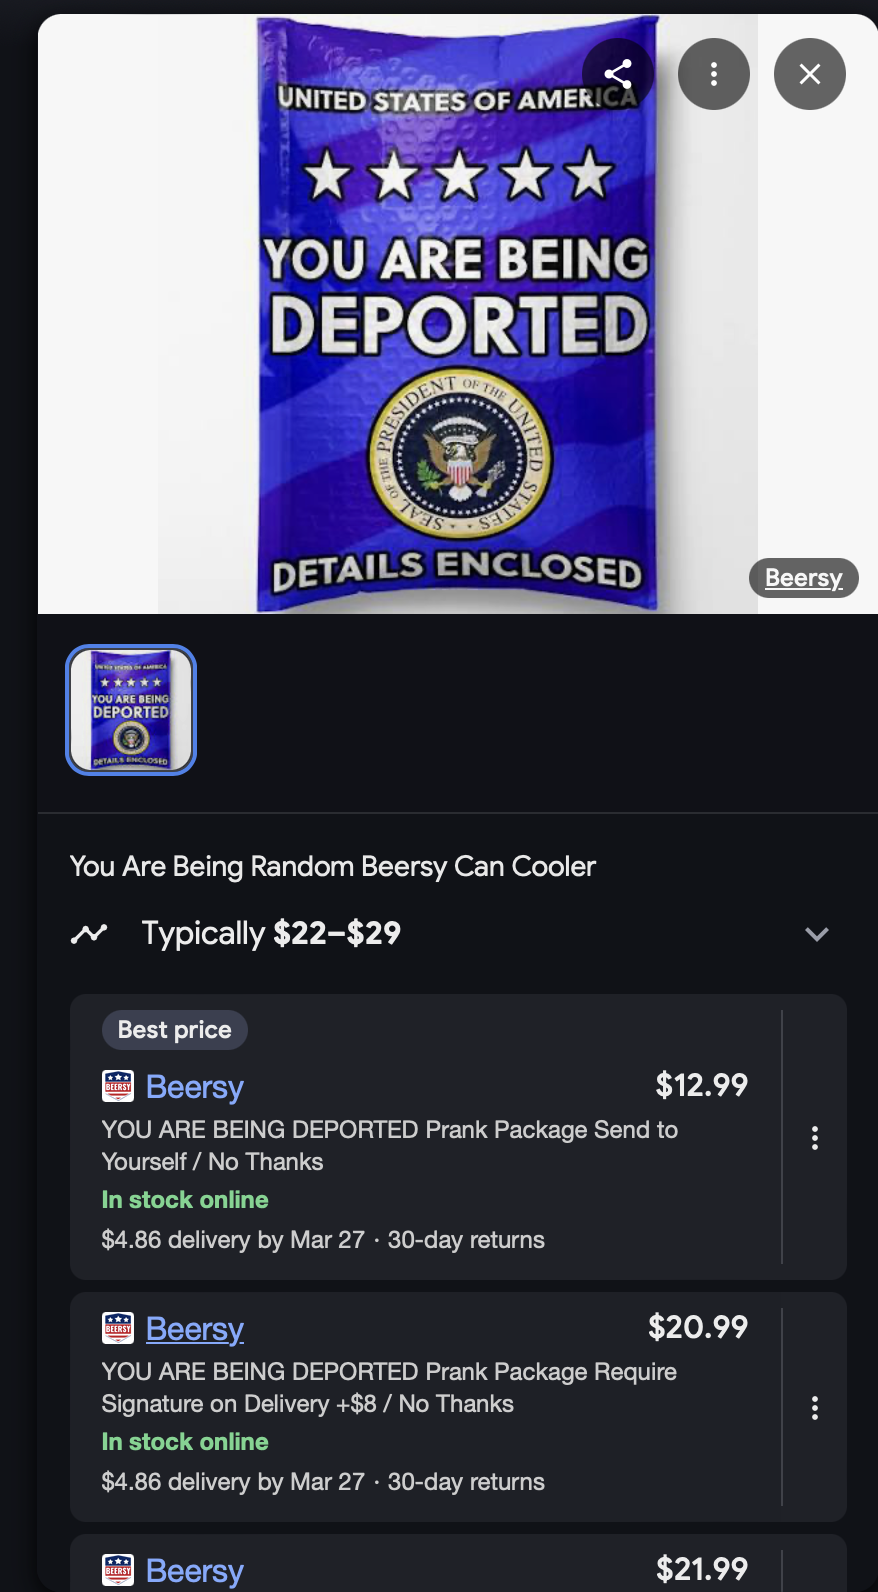Open the Beersy source link on image
Image resolution: width=878 pixels, height=1592 pixels.
(804, 577)
